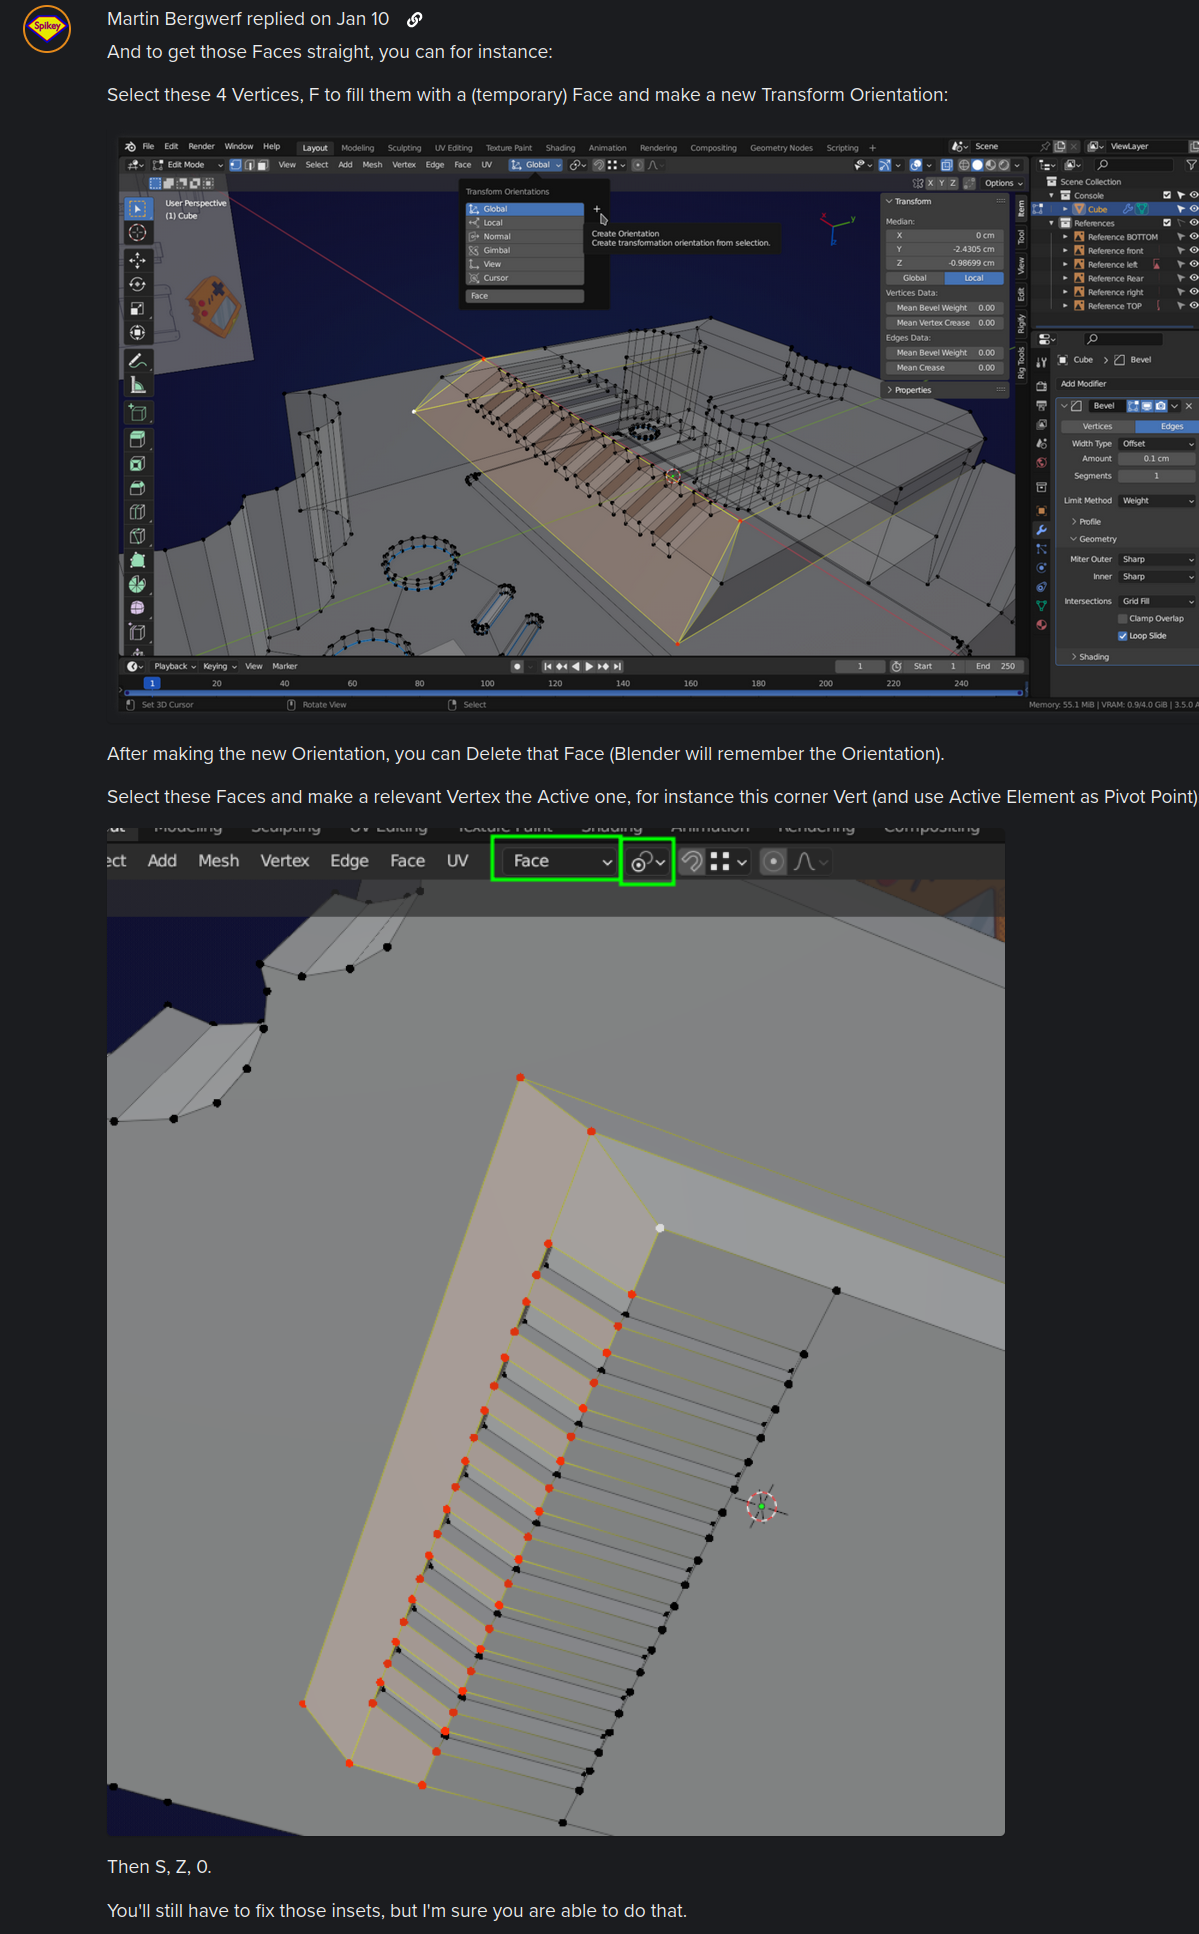Select the Extrude Region tool
This screenshot has width=1199, height=1934.
(x=138, y=439)
